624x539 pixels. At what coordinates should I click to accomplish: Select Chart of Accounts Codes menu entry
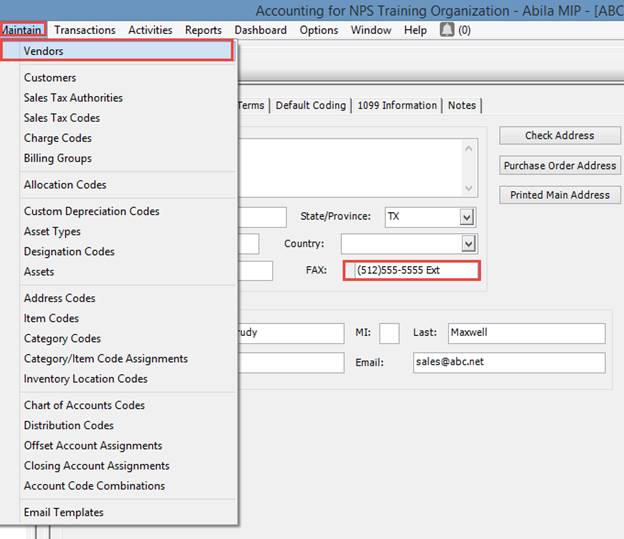[x=84, y=405]
